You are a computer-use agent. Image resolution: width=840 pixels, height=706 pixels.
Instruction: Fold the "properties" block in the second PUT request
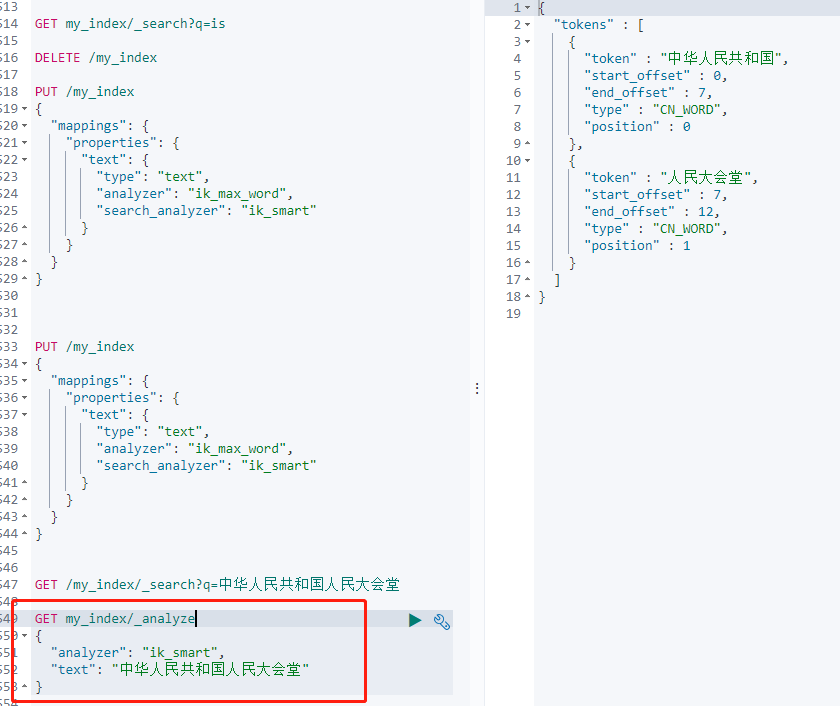(24, 398)
